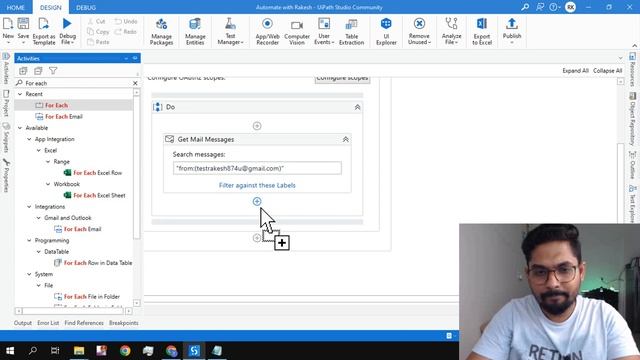The height and width of the screenshot is (360, 640).
Task: Open Manage Entities
Action: [x=195, y=31]
